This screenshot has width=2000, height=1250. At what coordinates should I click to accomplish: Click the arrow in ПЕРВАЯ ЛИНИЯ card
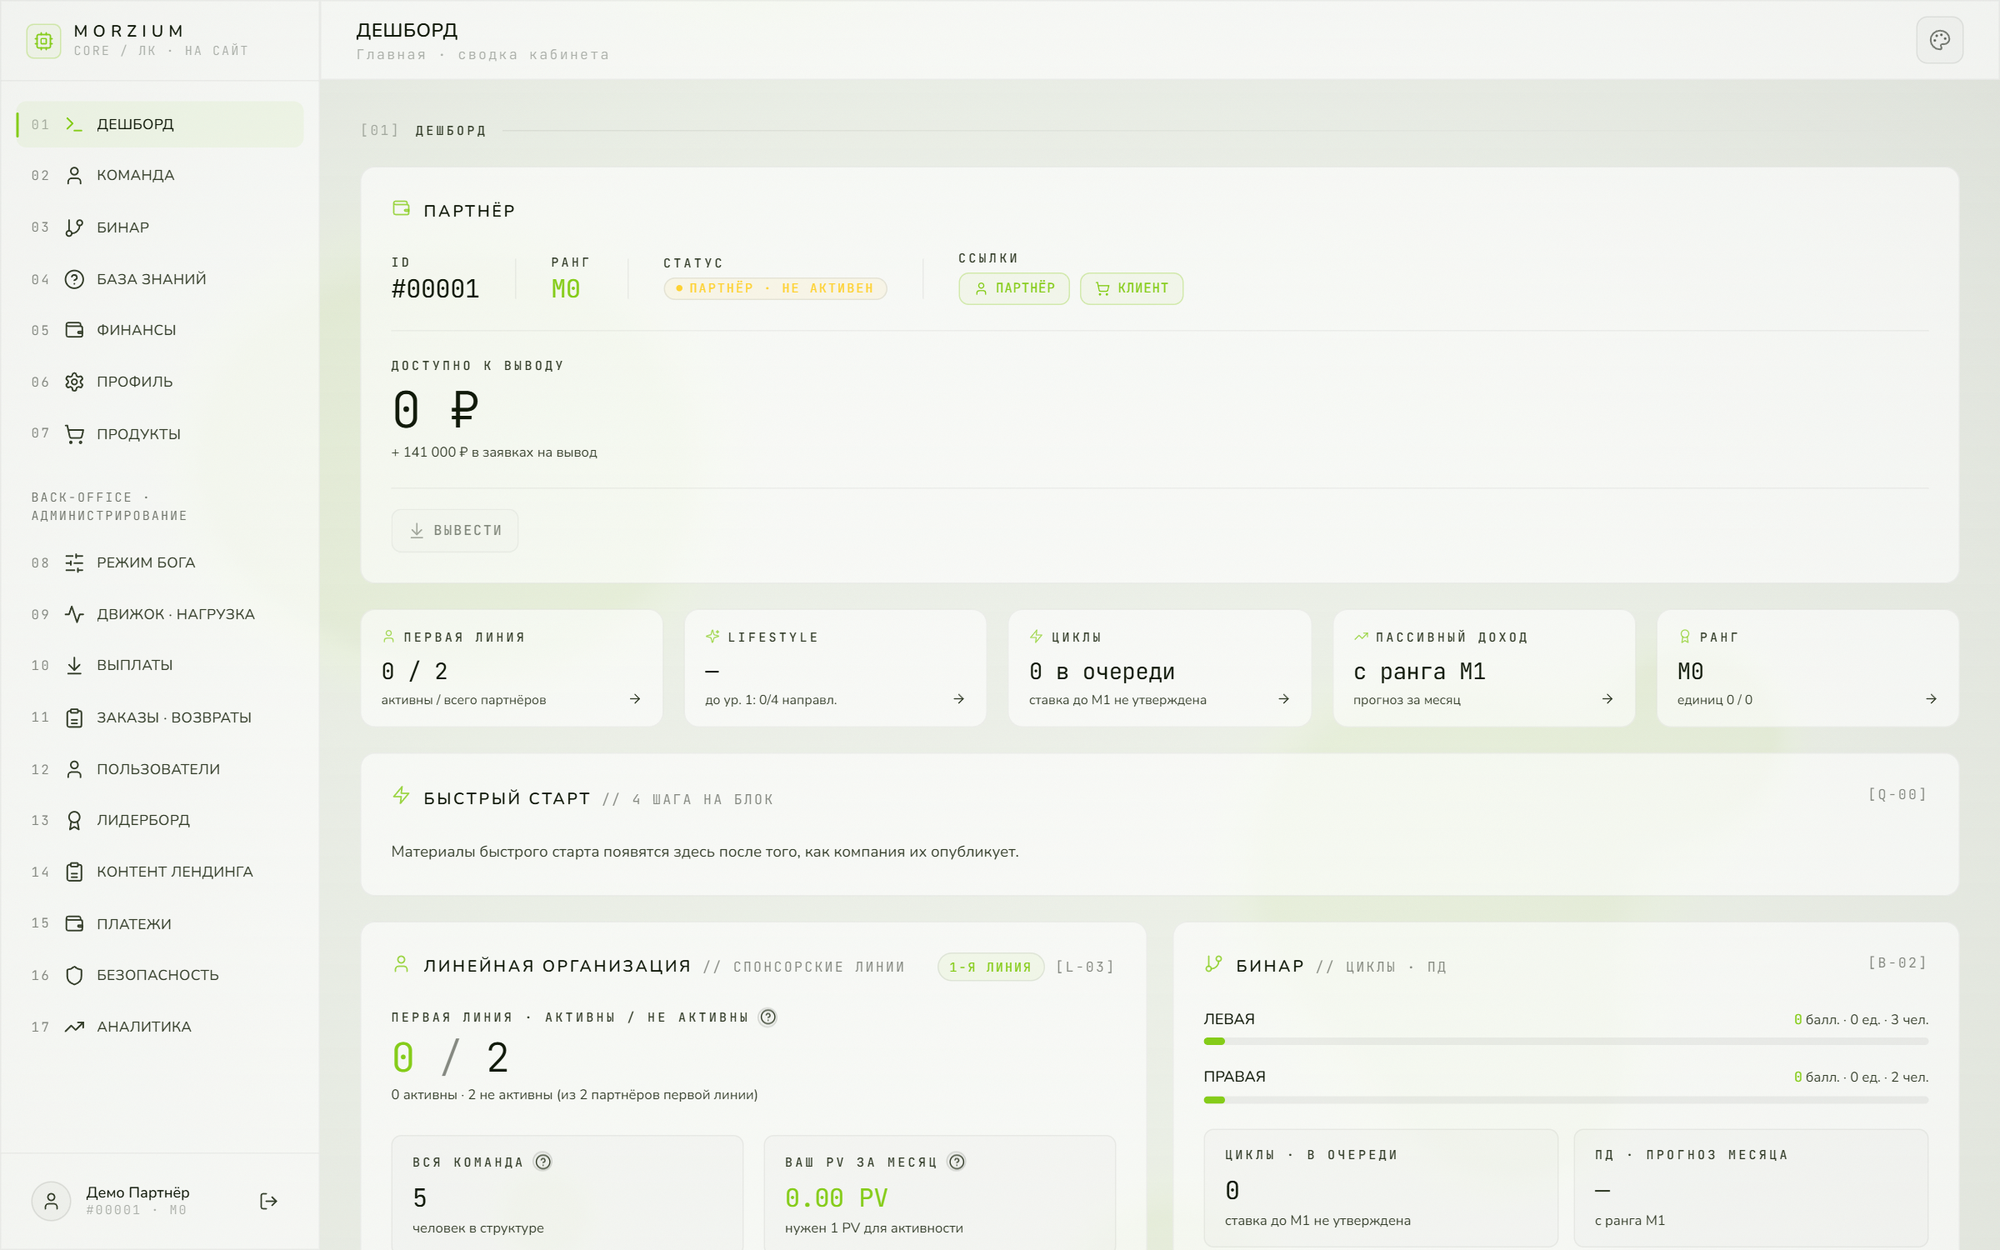tap(635, 699)
